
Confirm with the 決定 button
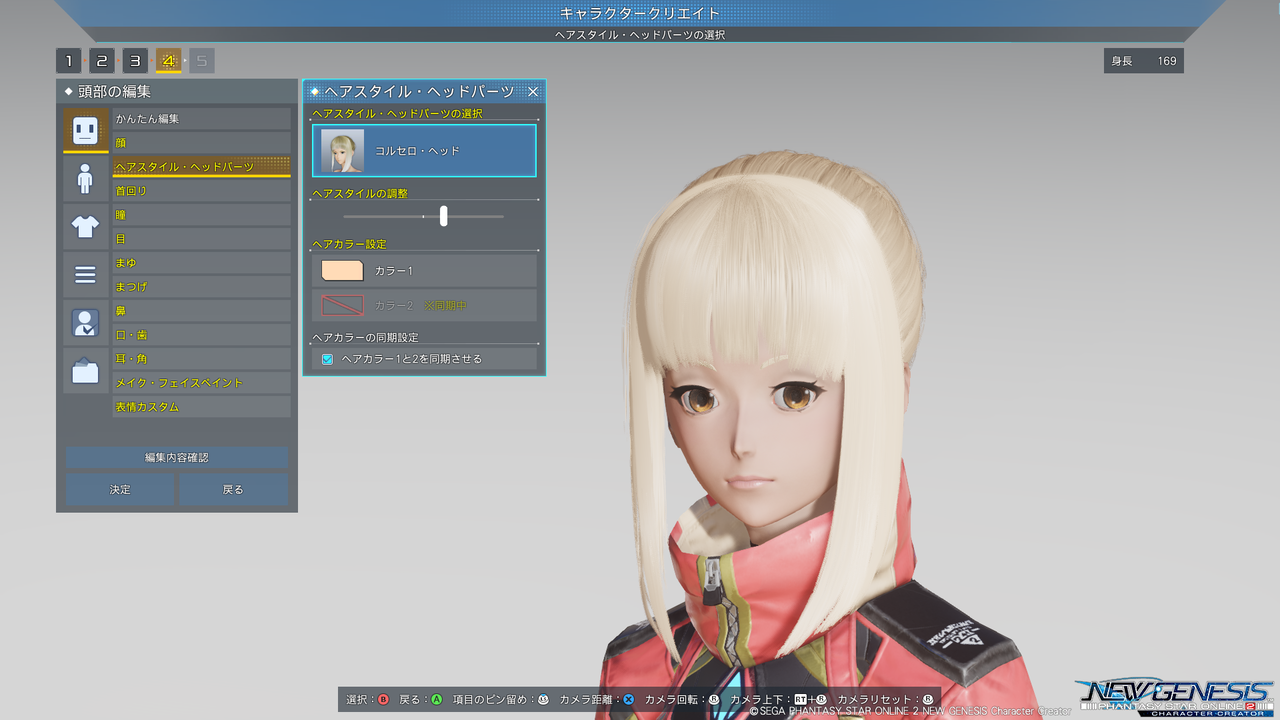[120, 489]
